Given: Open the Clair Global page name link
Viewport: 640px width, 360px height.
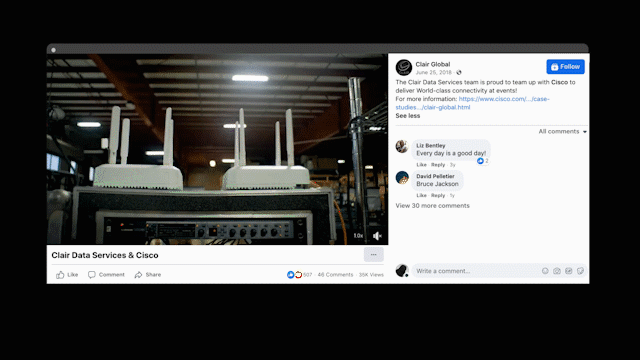Looking at the screenshot, I should (433, 64).
